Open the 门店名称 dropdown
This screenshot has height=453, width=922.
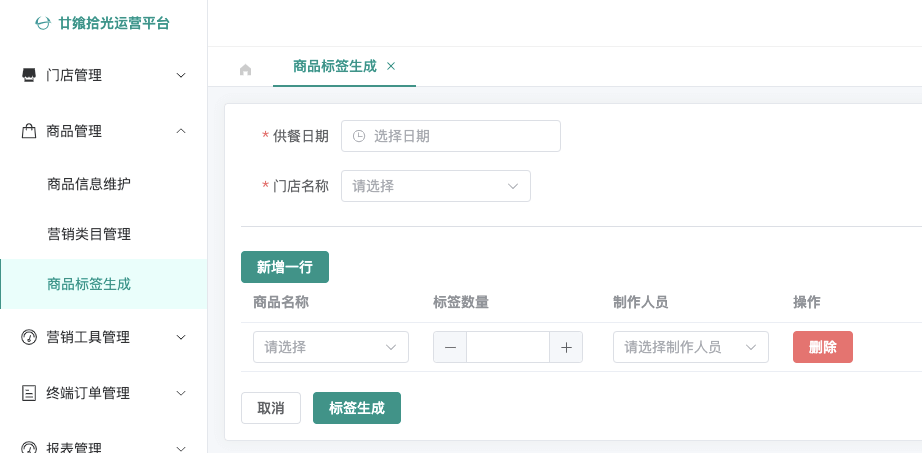[x=436, y=186]
